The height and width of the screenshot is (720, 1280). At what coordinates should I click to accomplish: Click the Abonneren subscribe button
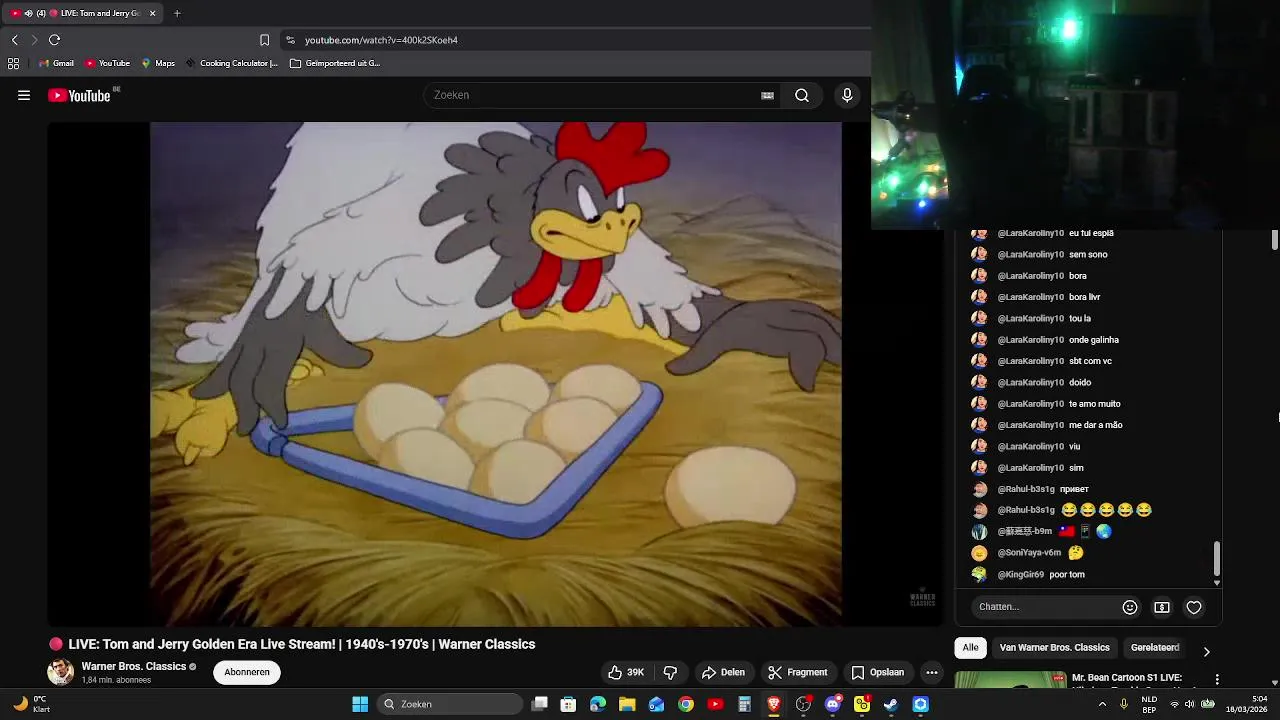(x=247, y=672)
